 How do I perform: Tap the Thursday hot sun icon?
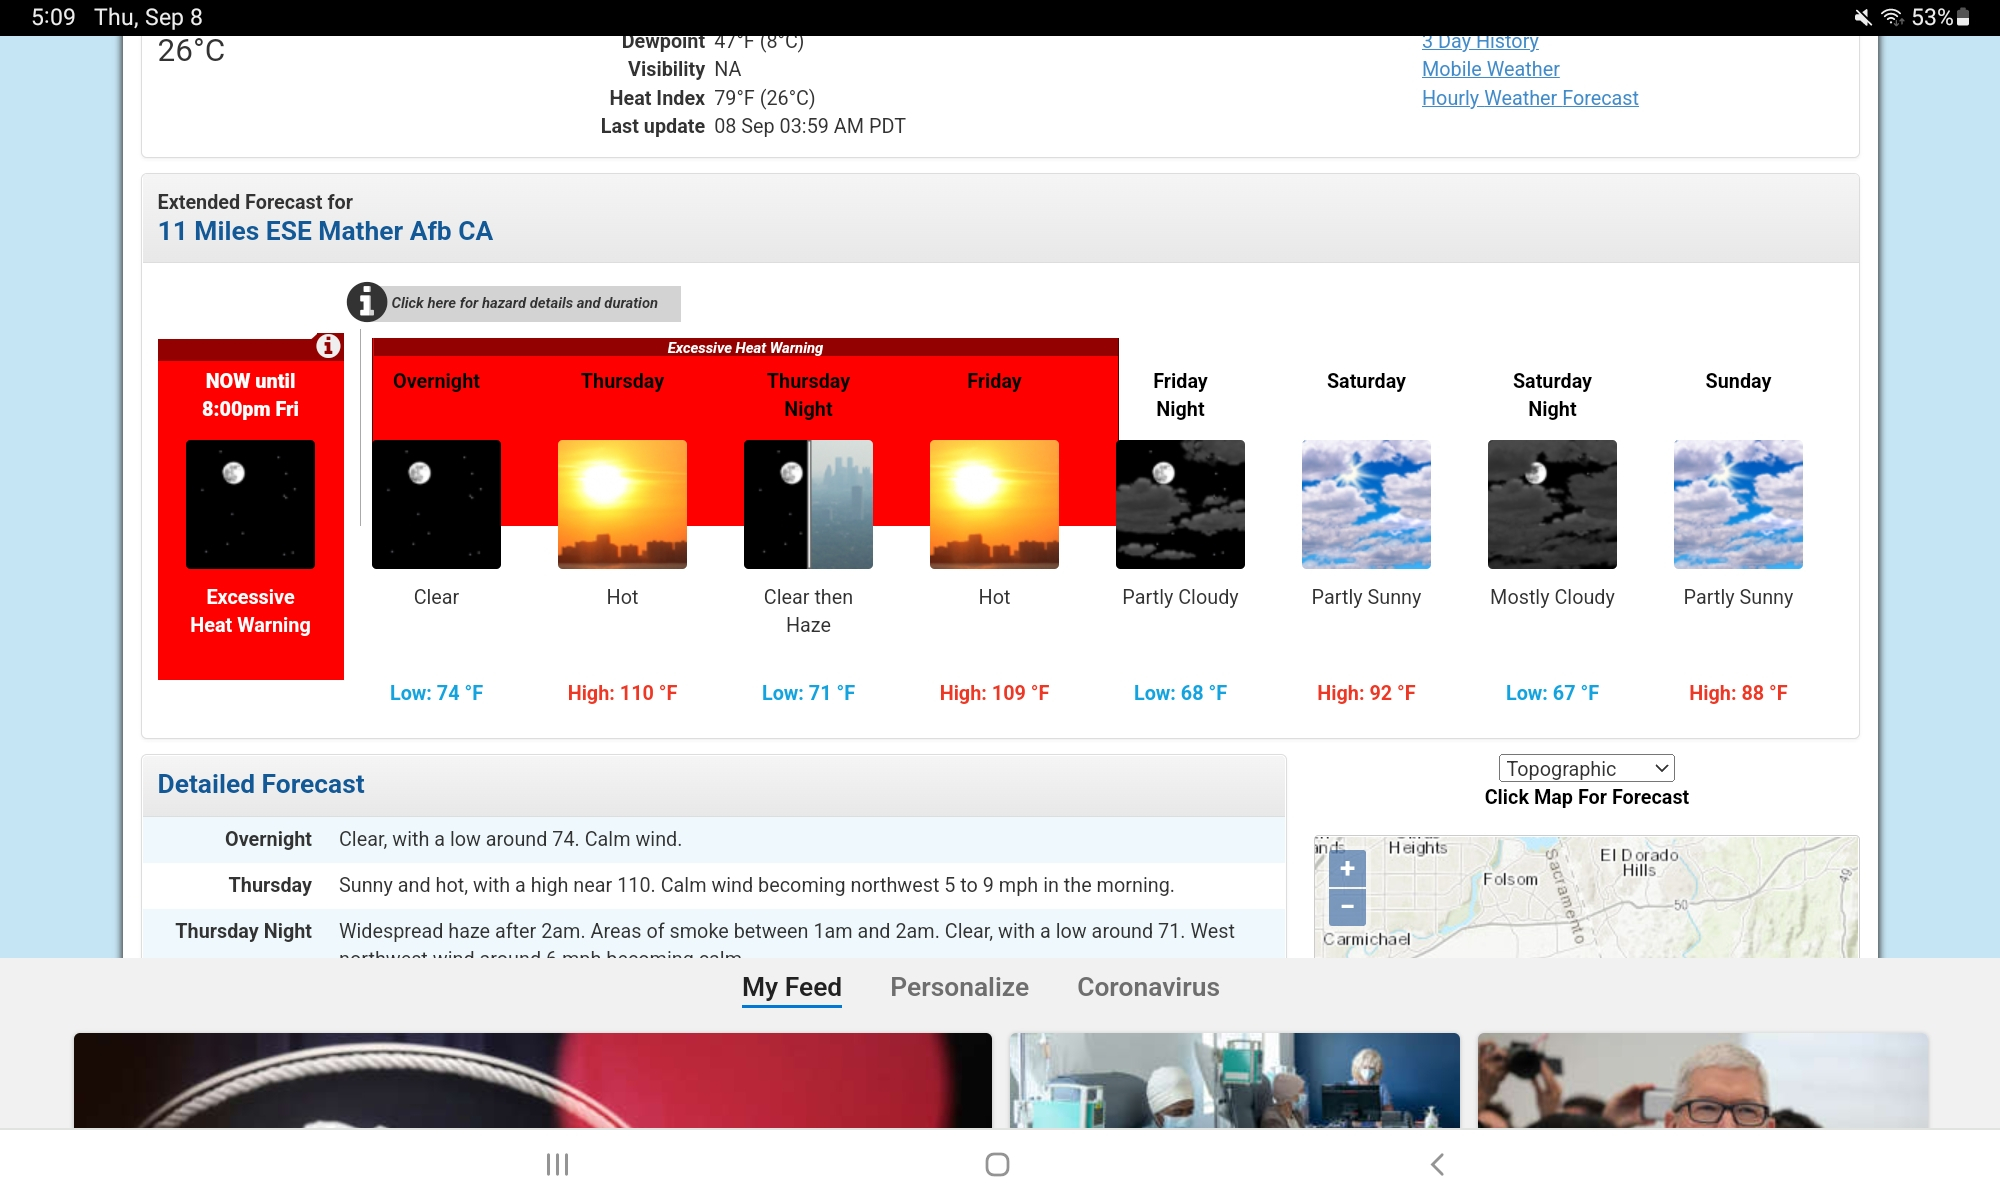coord(622,504)
